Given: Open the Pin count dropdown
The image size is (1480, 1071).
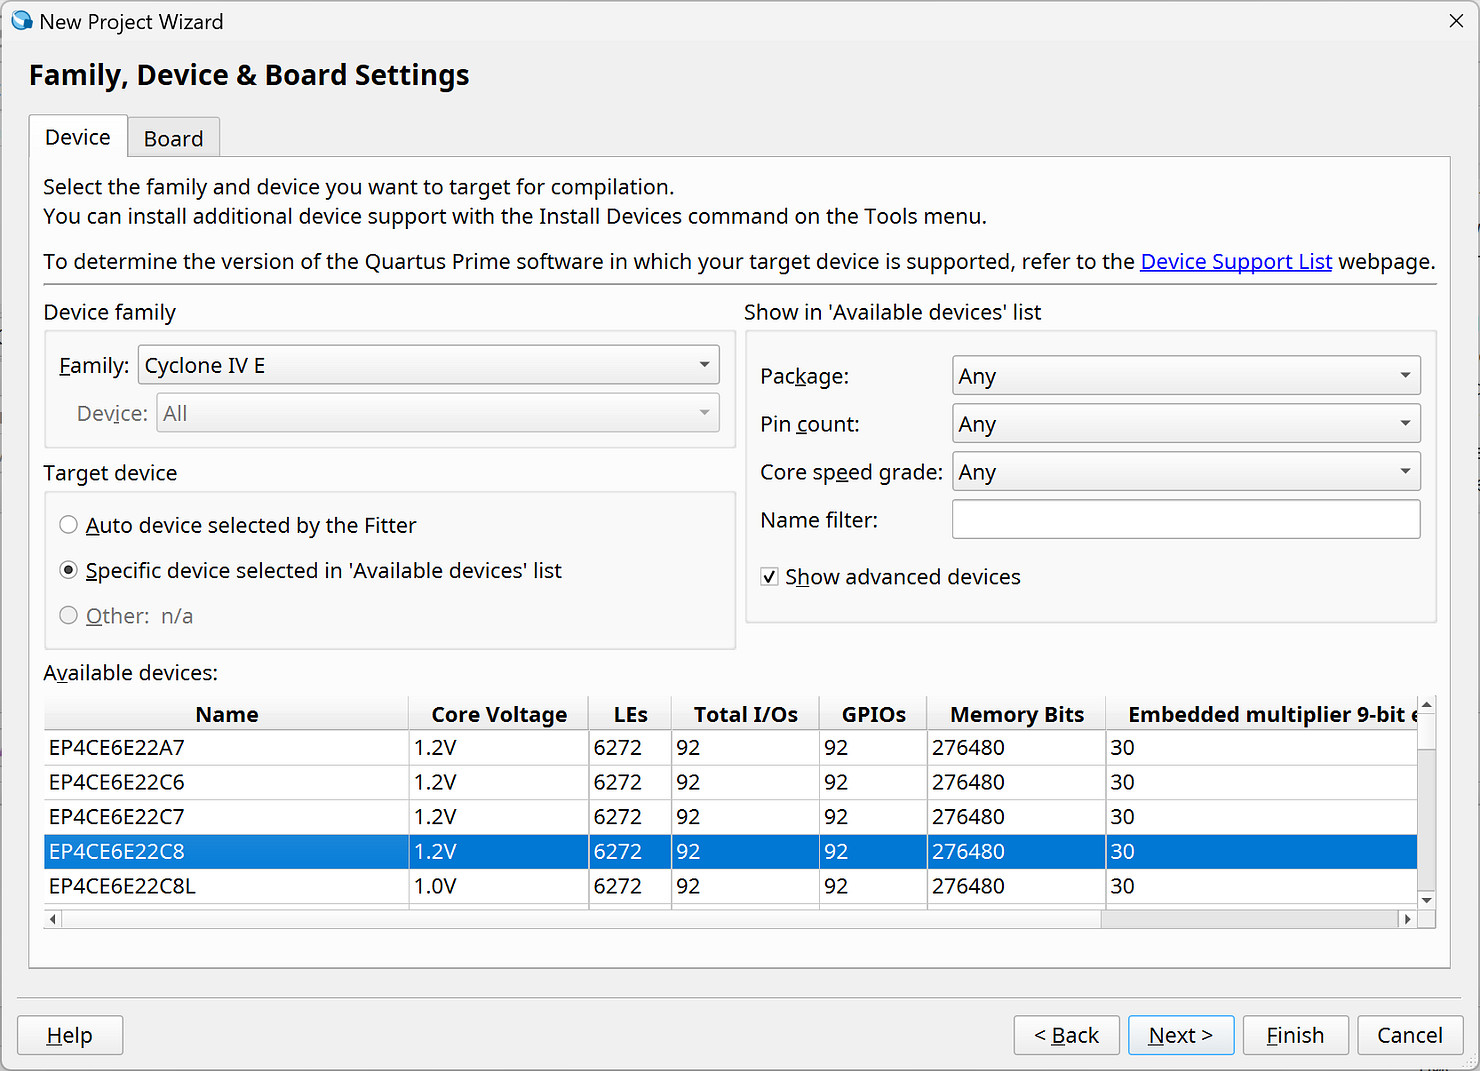Looking at the screenshot, I should (1185, 424).
